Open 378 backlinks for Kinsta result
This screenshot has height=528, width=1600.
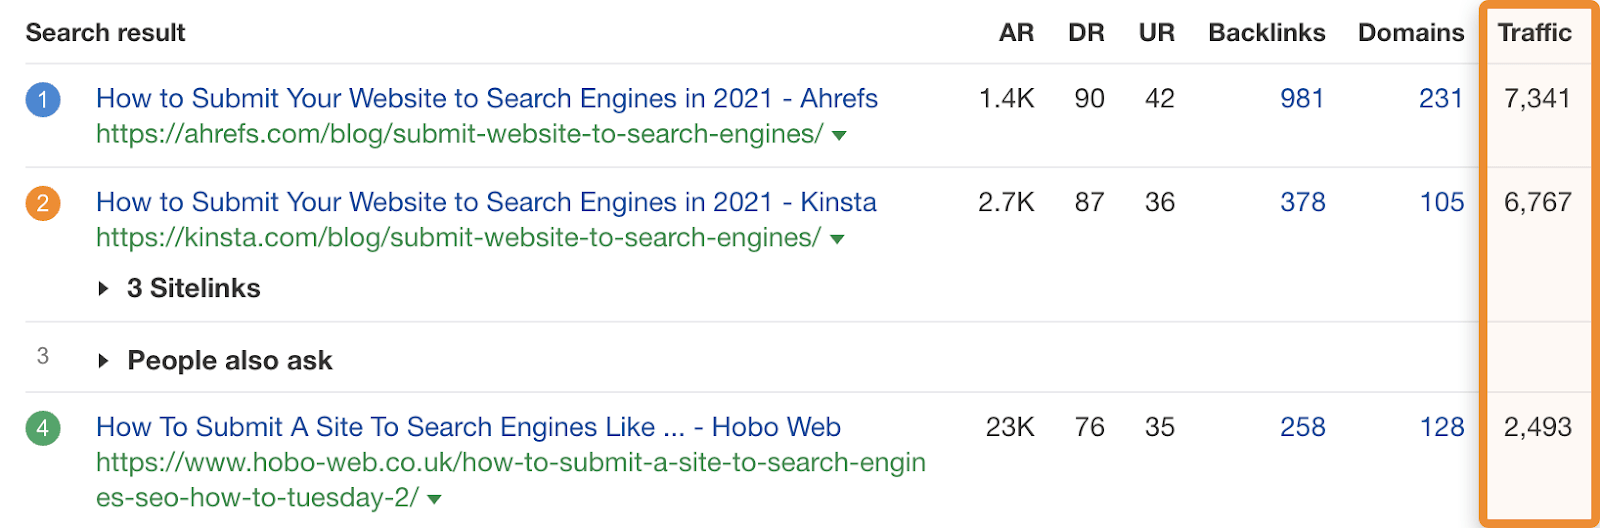(1302, 203)
